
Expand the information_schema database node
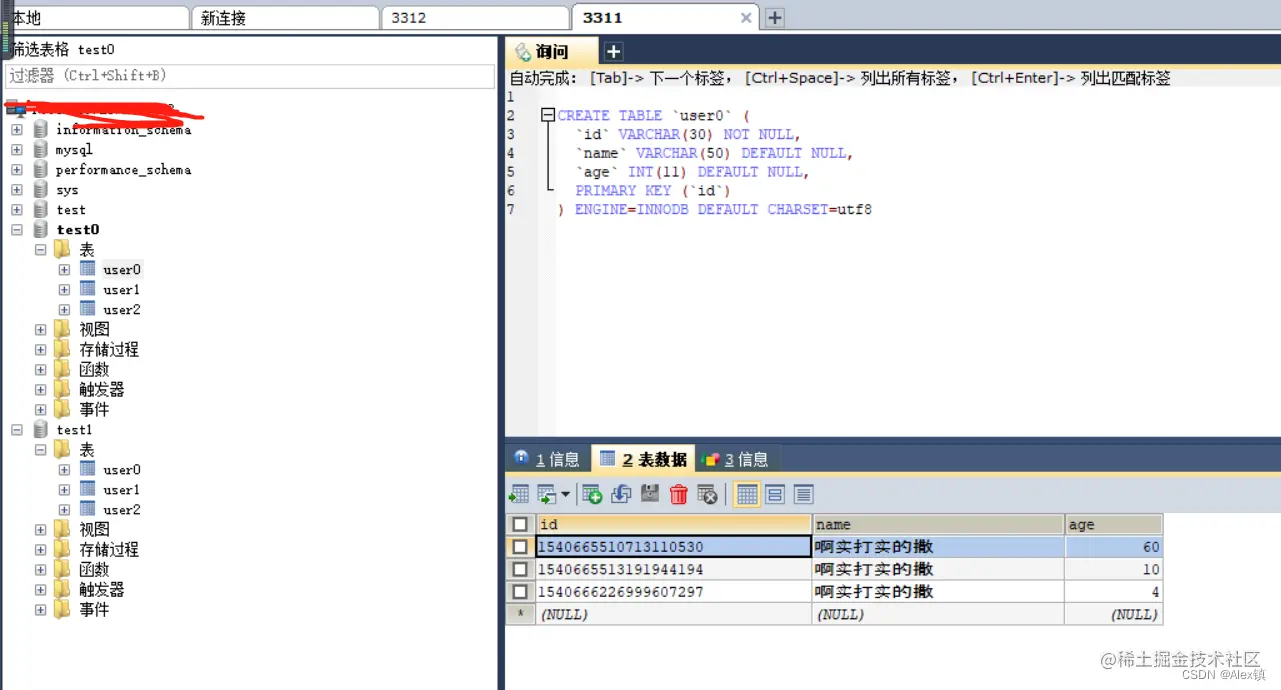click(x=17, y=129)
